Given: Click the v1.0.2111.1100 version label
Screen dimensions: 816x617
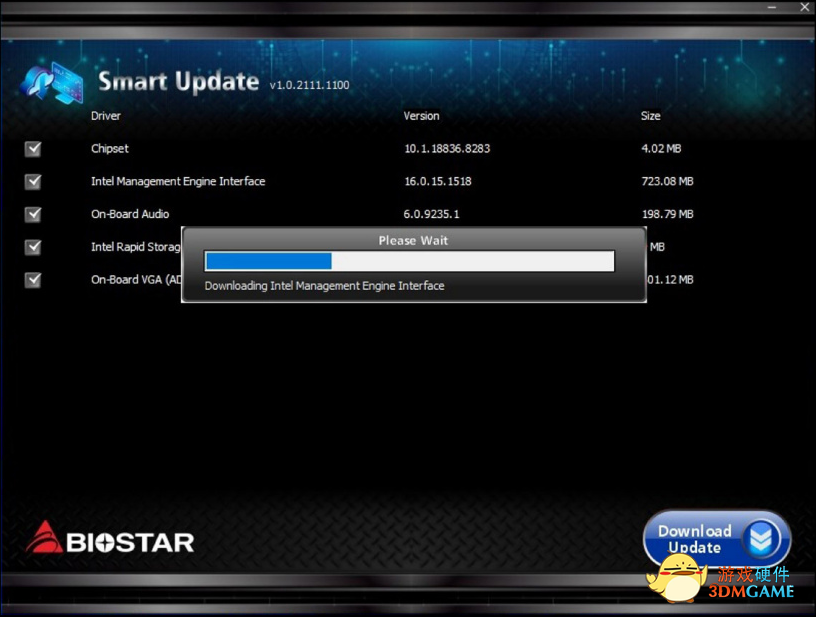Looking at the screenshot, I should [309, 85].
